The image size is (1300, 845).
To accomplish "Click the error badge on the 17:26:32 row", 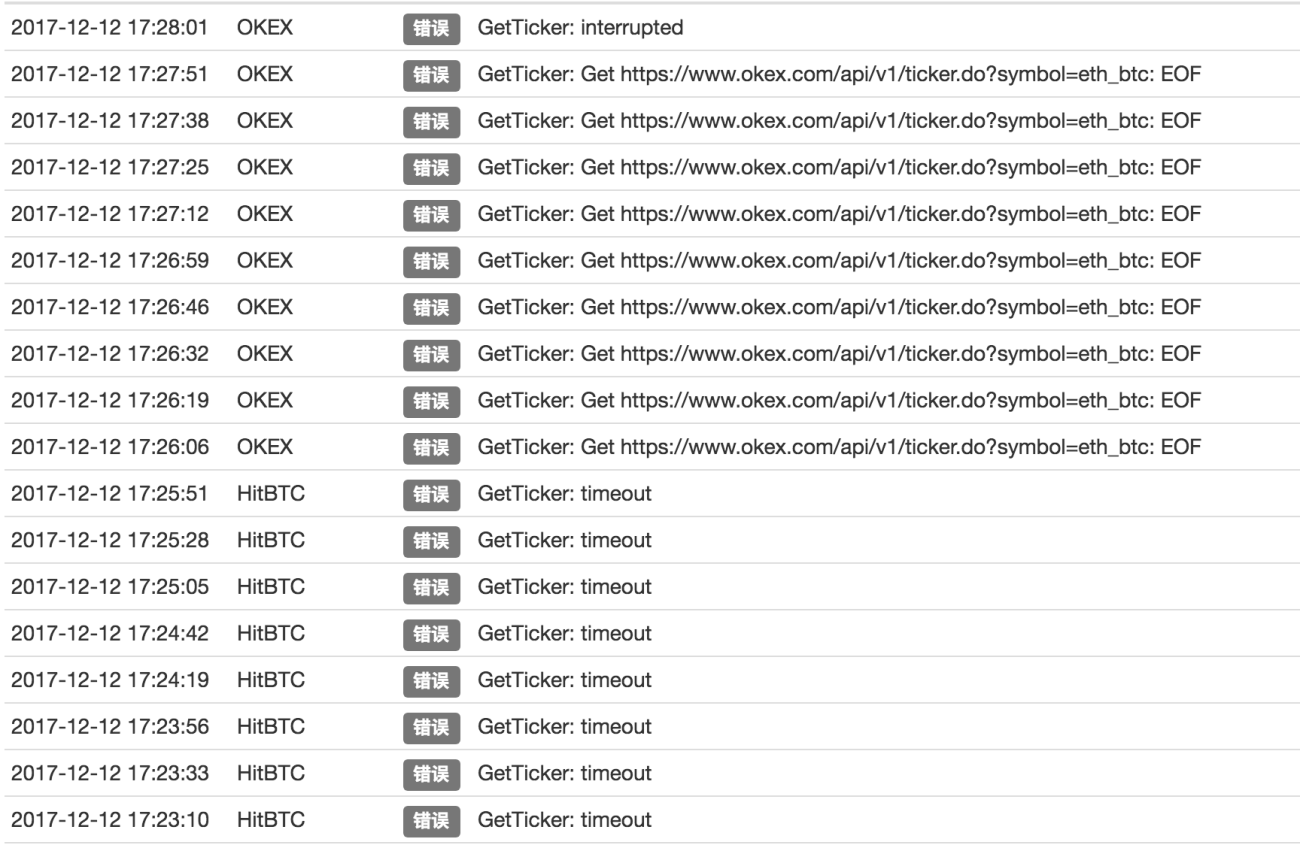I will (x=430, y=354).
